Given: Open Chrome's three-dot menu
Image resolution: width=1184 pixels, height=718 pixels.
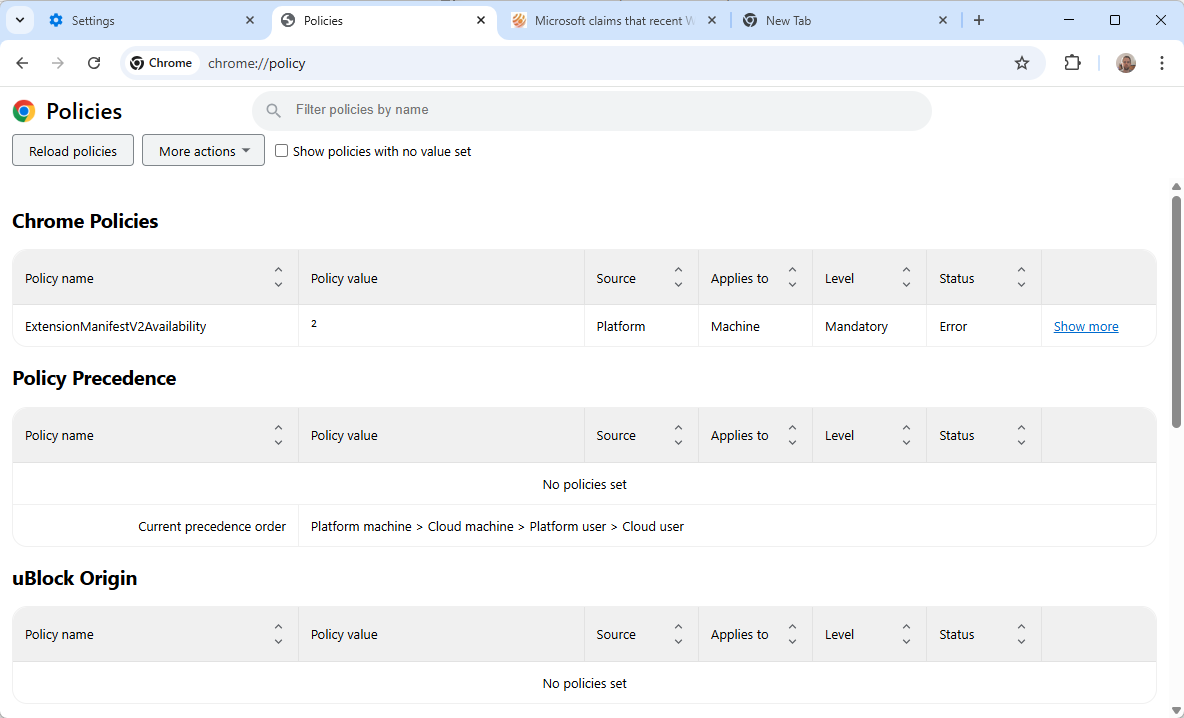Looking at the screenshot, I should pyautogui.click(x=1161, y=63).
